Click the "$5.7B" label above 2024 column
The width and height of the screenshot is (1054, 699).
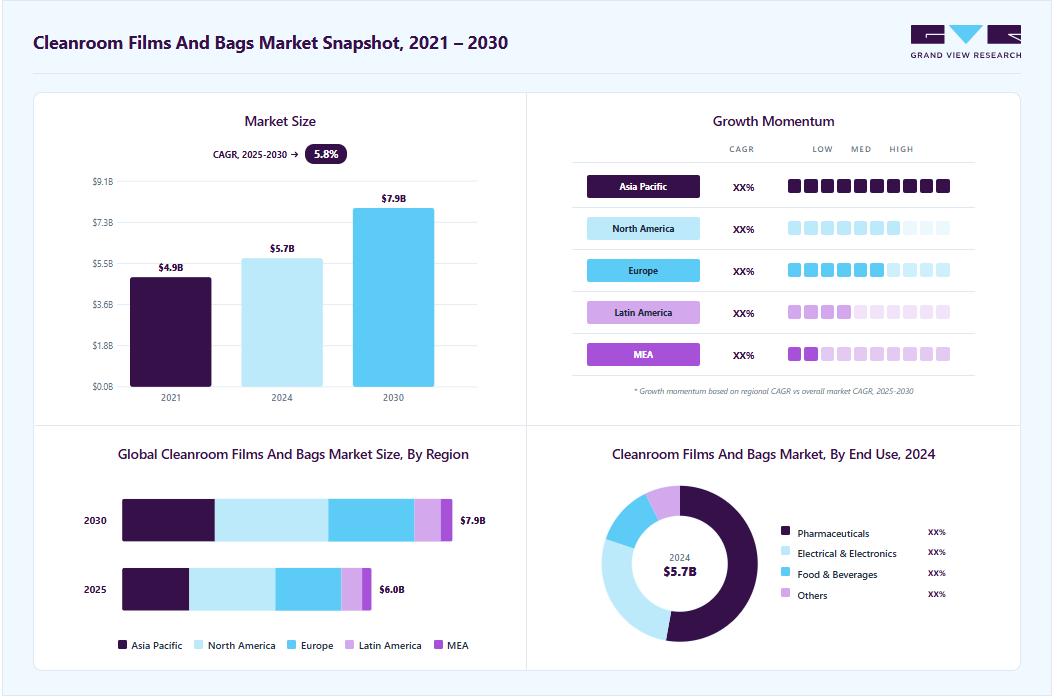tap(282, 248)
